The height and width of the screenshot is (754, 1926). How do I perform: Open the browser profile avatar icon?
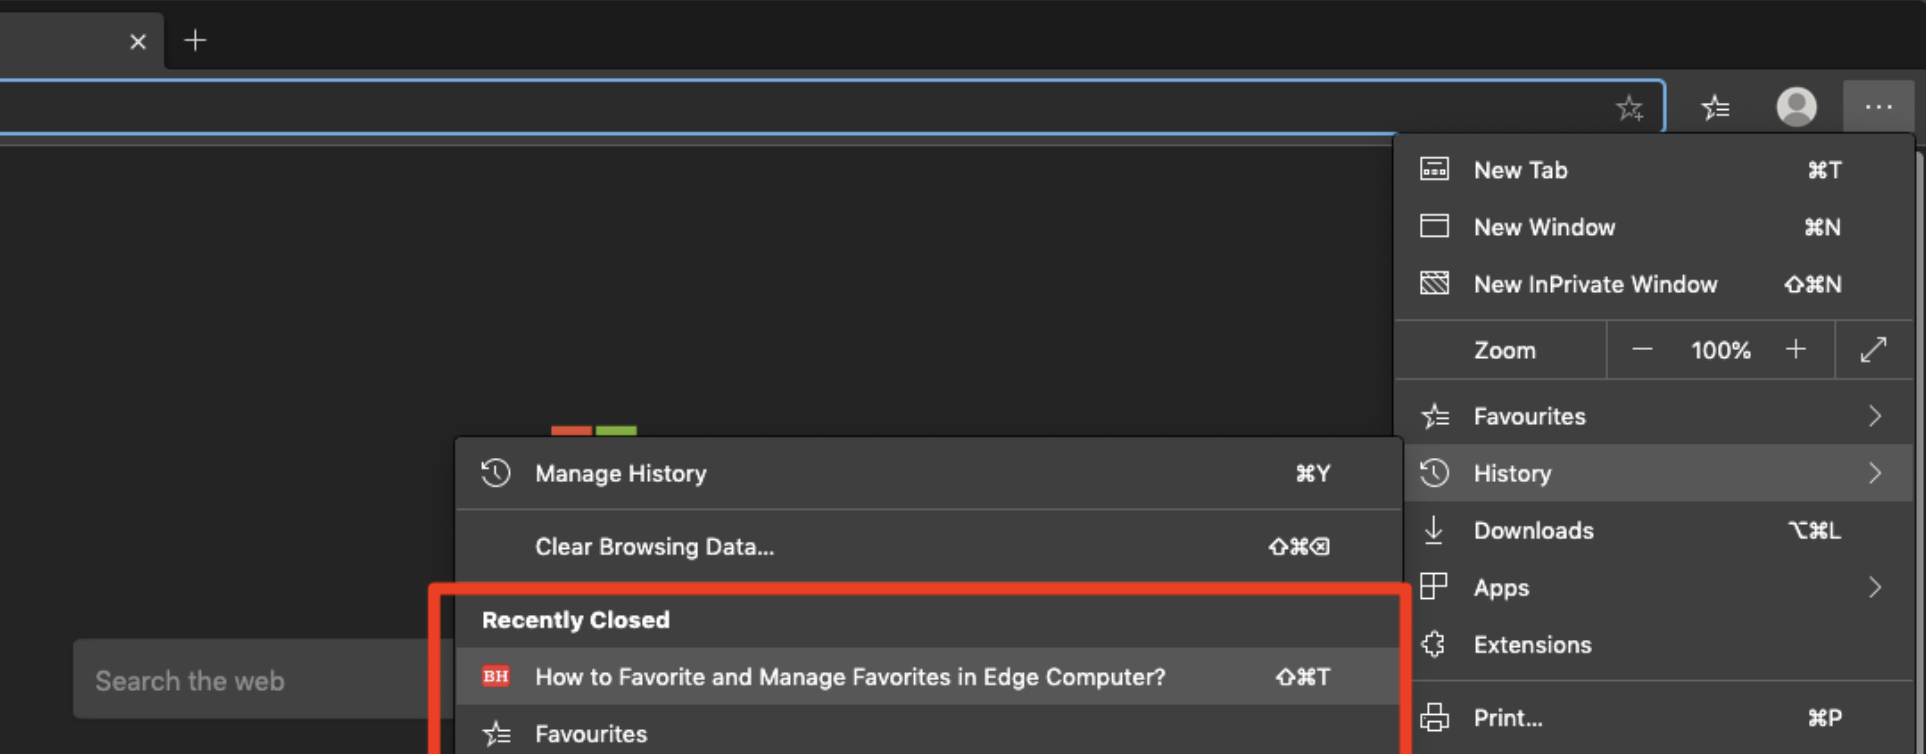coord(1796,107)
